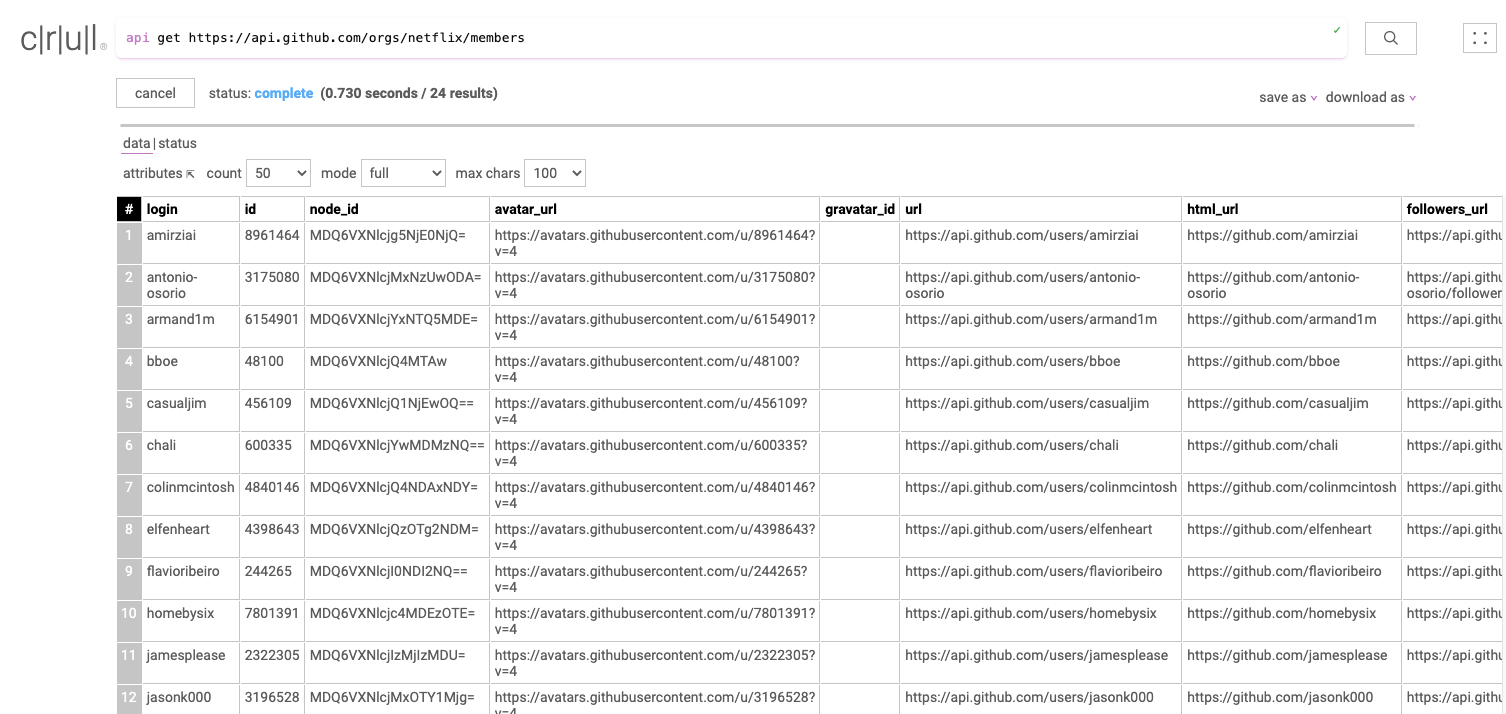Select the data tab
The height and width of the screenshot is (714, 1506).
(x=136, y=143)
